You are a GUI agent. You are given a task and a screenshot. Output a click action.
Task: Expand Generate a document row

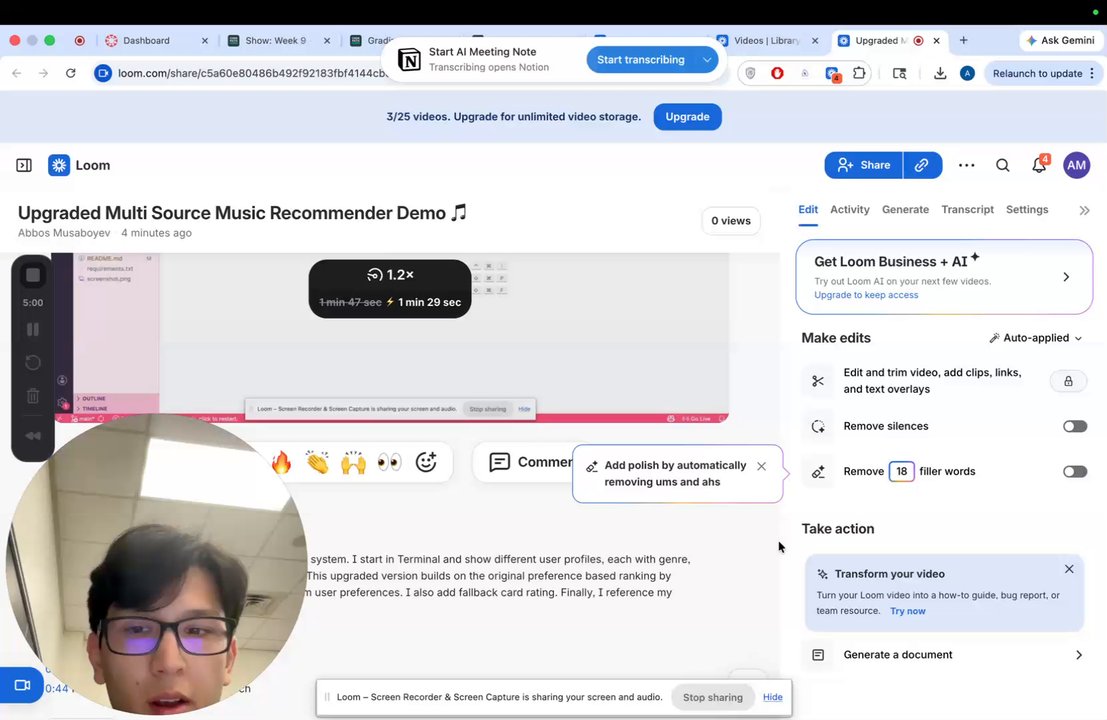[945, 655]
